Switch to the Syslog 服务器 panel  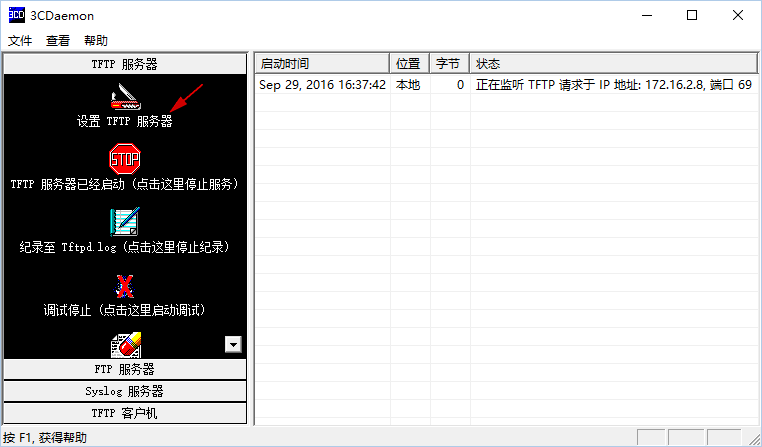(x=125, y=391)
